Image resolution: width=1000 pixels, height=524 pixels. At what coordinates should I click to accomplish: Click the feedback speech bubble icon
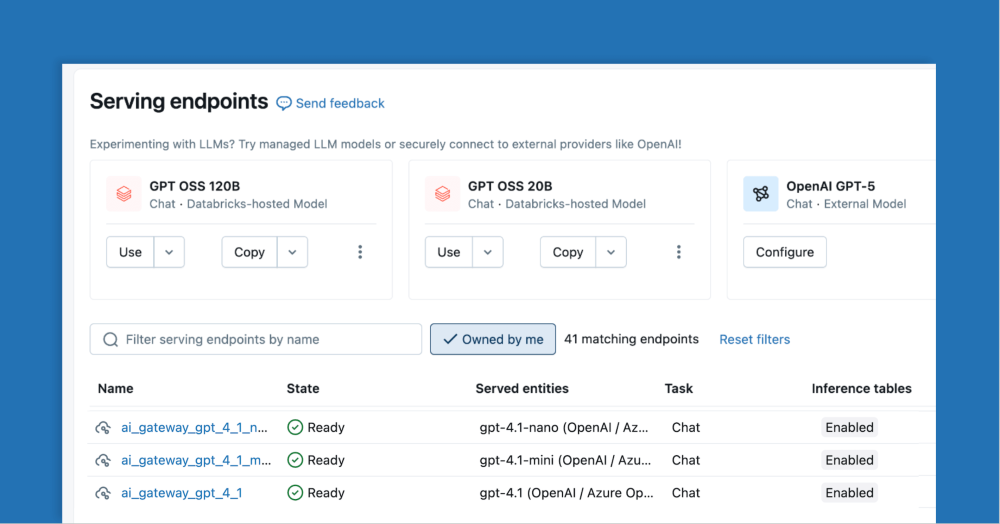284,103
